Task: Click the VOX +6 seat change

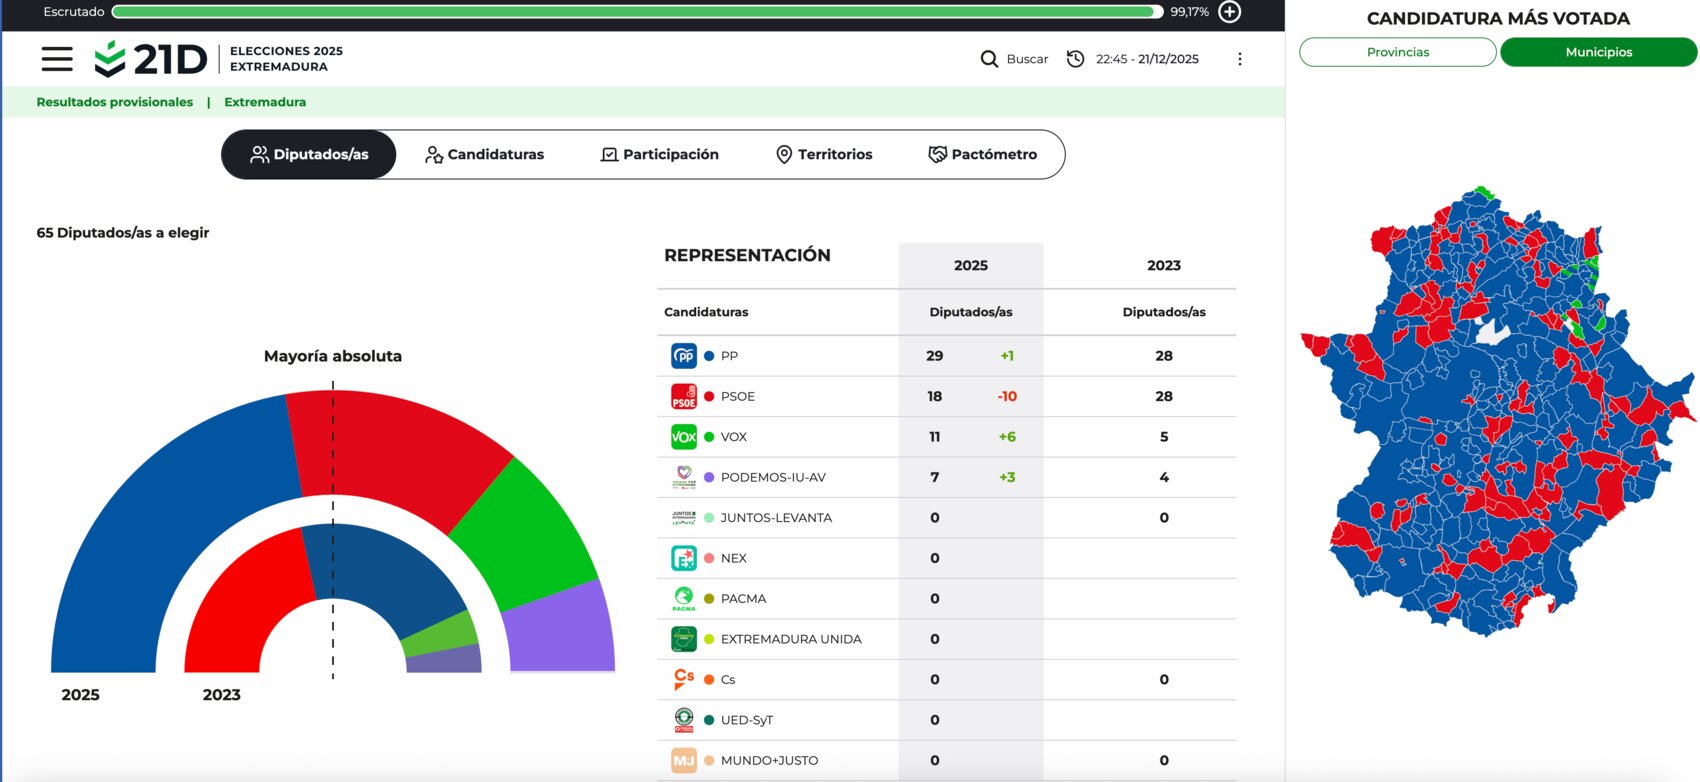Action: click(1007, 437)
